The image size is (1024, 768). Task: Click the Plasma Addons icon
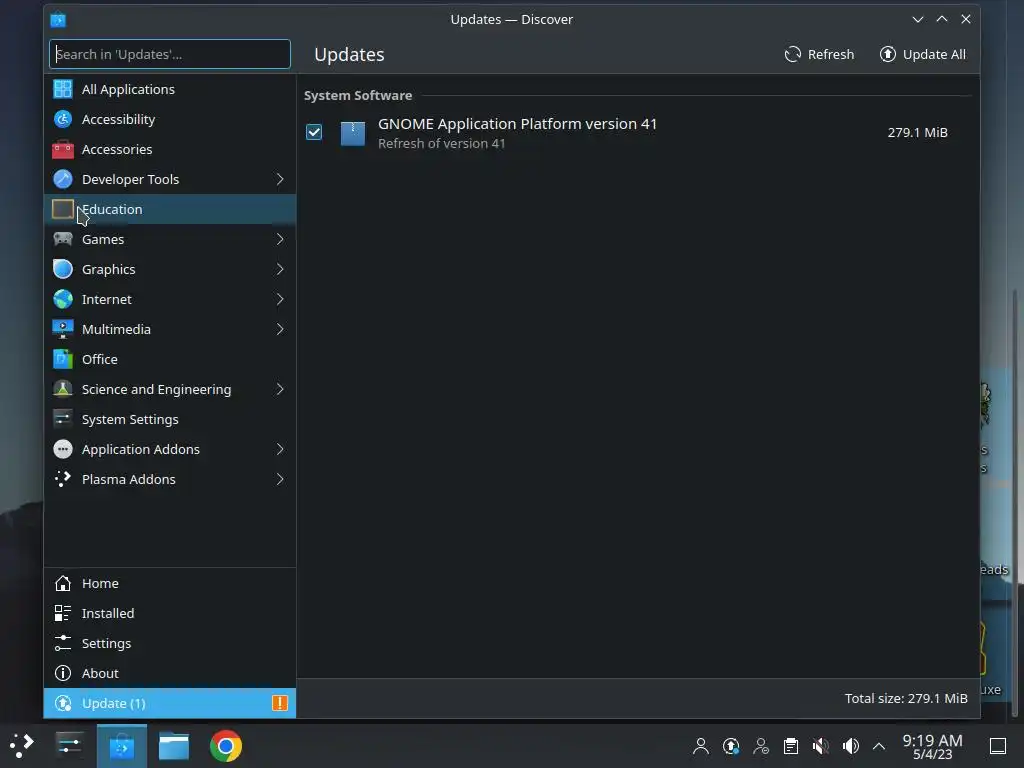(63, 479)
